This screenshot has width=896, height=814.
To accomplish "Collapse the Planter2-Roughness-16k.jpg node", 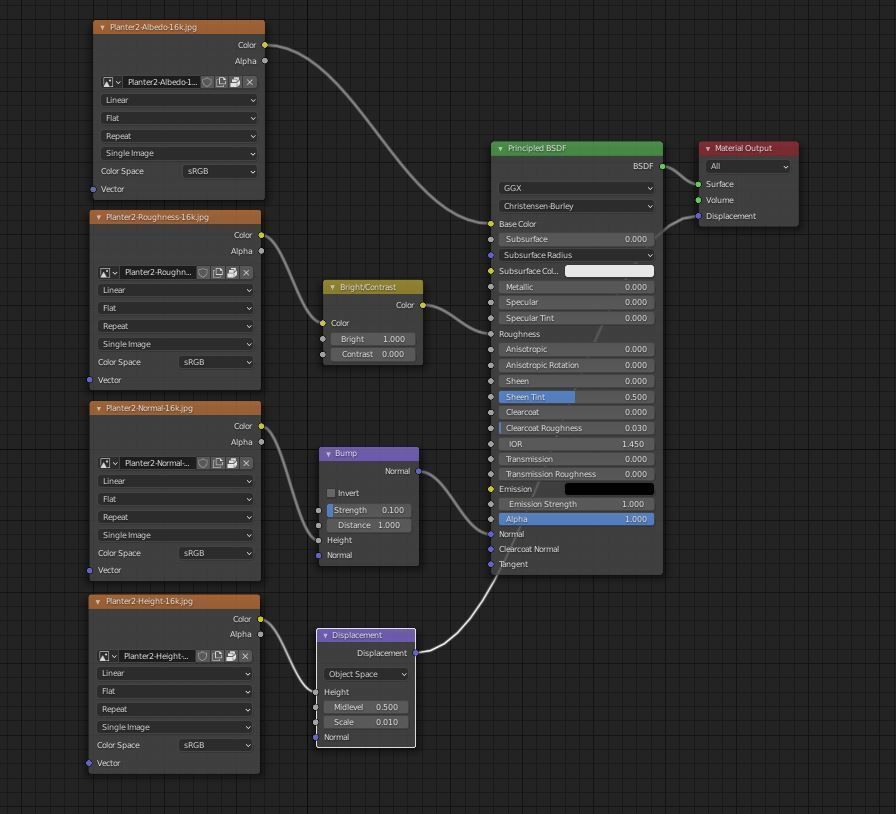I will (x=99, y=217).
